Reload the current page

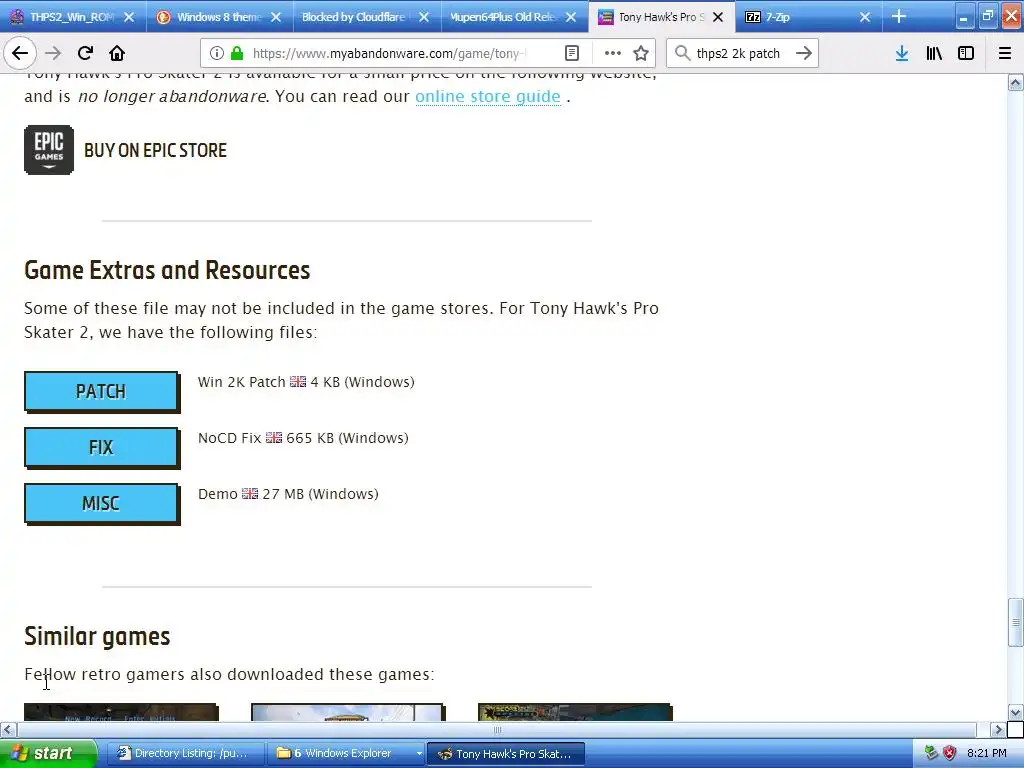(x=86, y=53)
